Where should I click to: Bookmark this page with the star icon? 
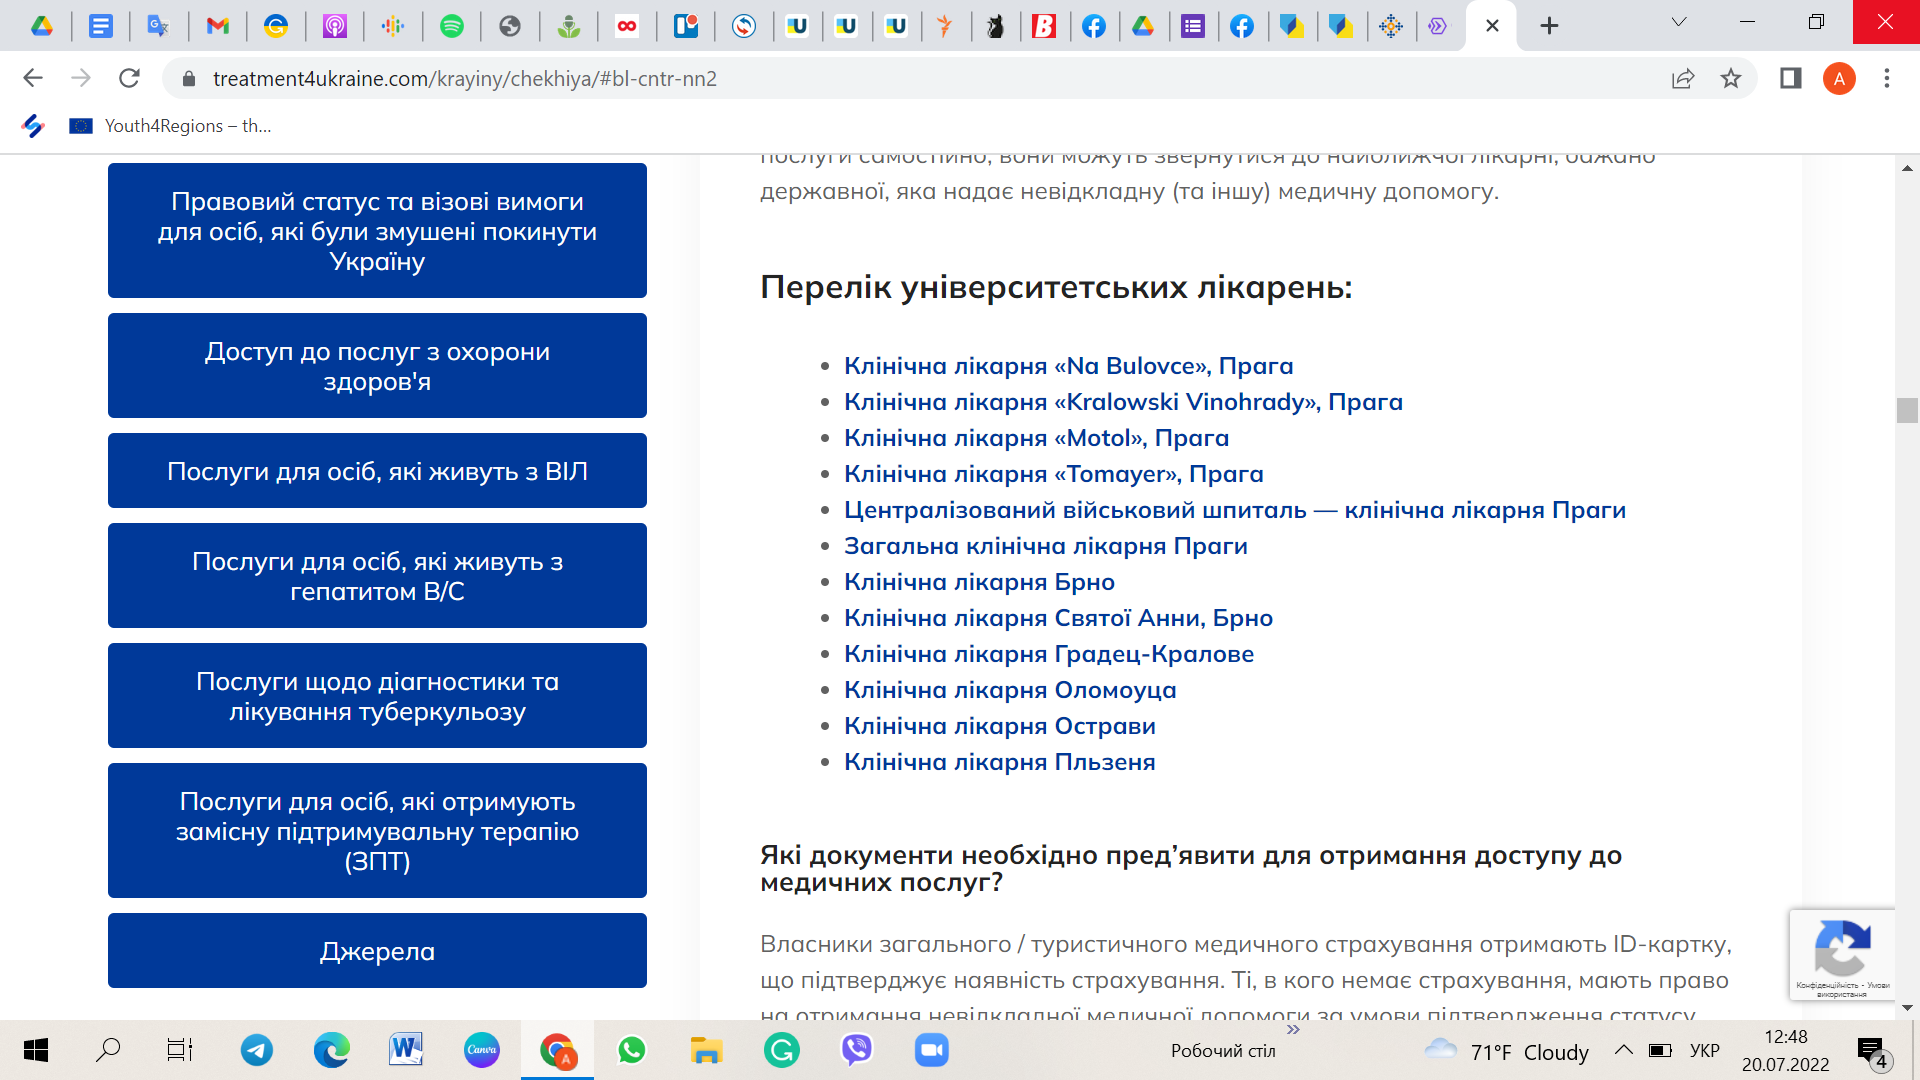tap(1731, 79)
